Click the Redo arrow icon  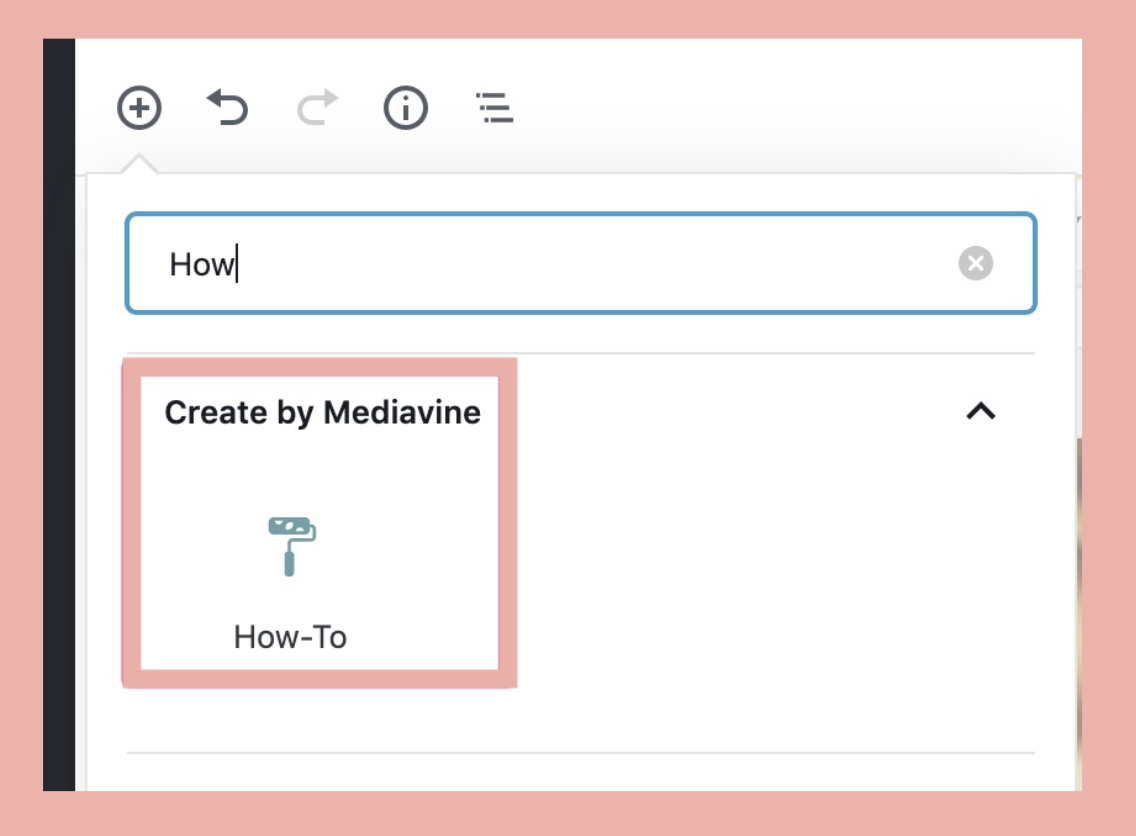[x=317, y=107]
